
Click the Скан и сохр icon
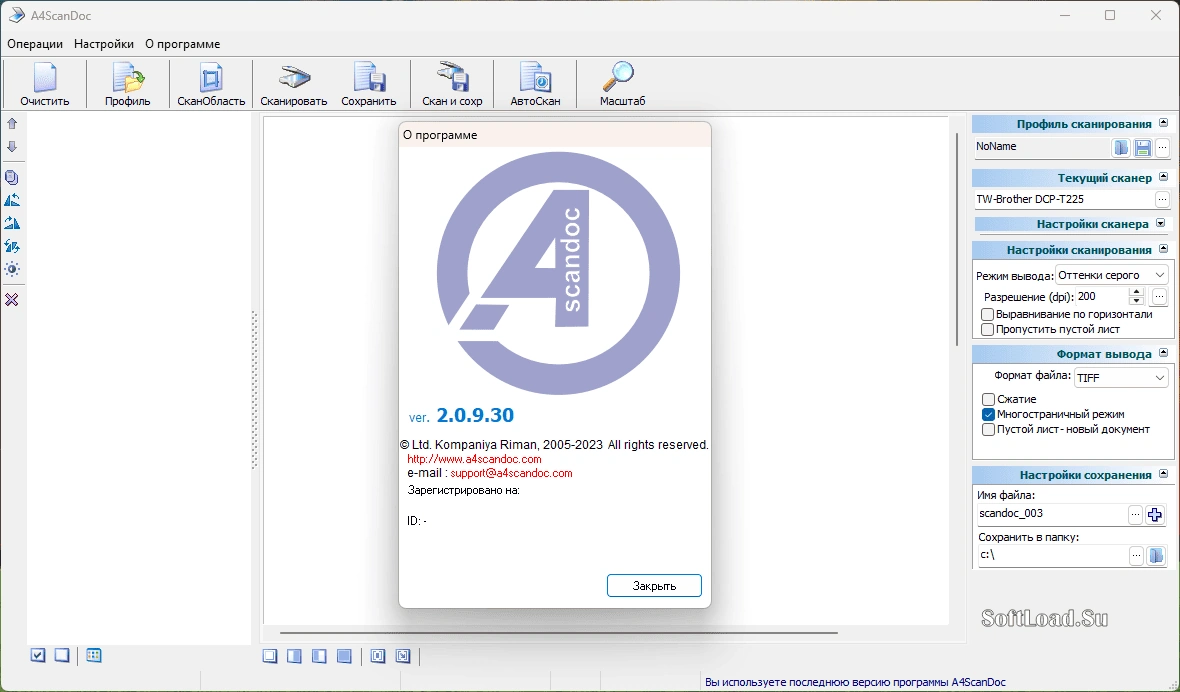coord(452,84)
